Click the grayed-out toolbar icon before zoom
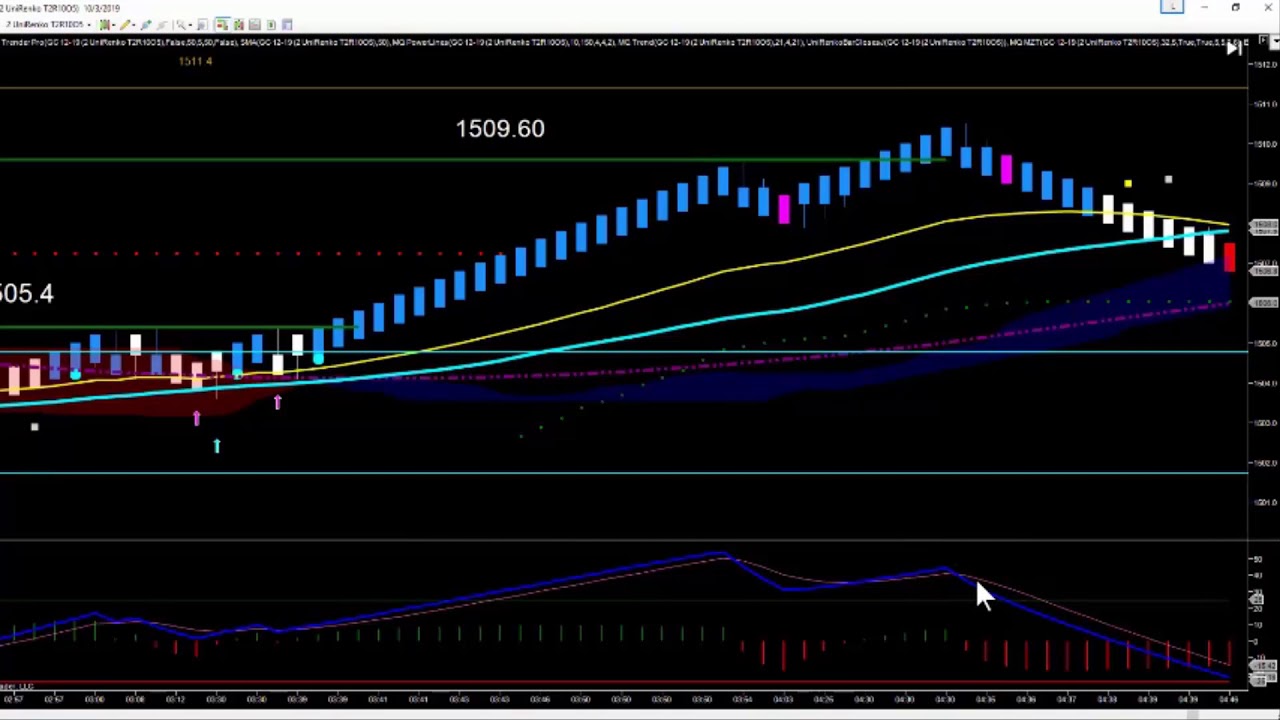The height and width of the screenshot is (720, 1280). click(x=162, y=25)
